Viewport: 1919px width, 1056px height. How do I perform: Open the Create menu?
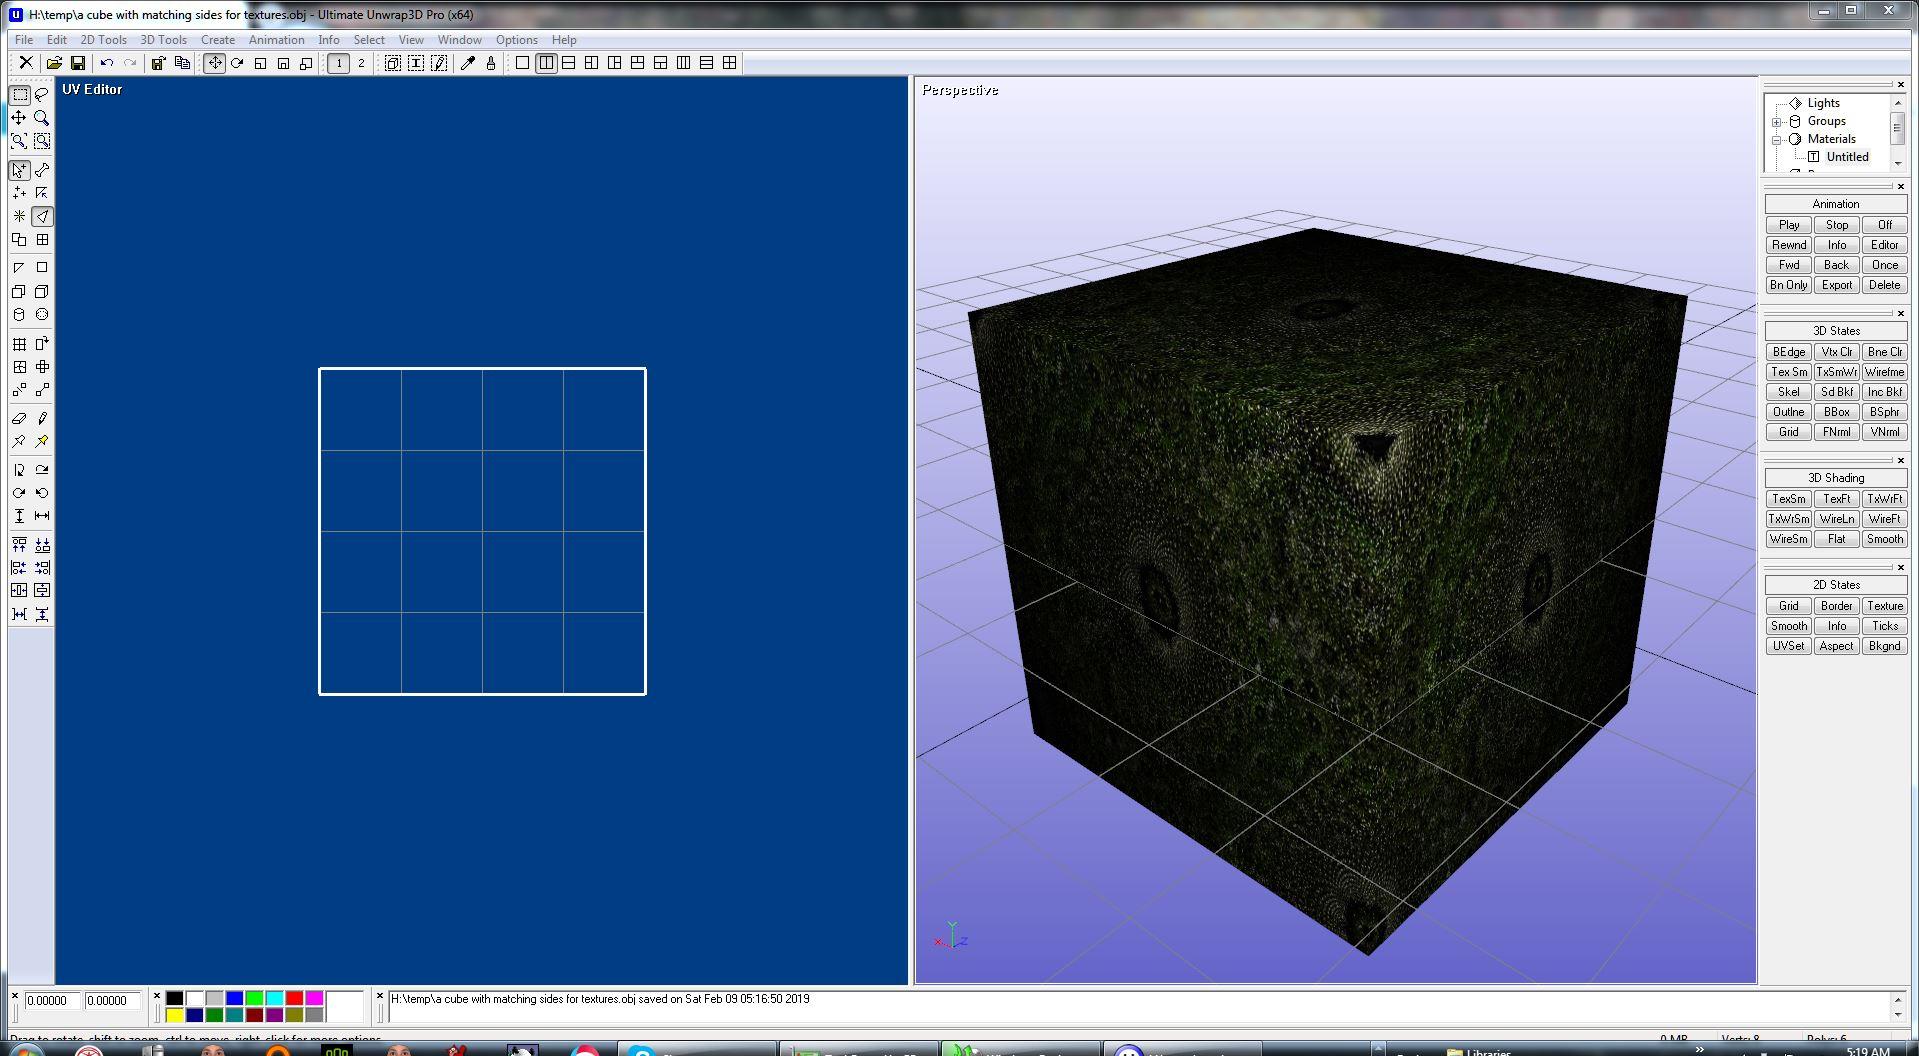click(218, 40)
